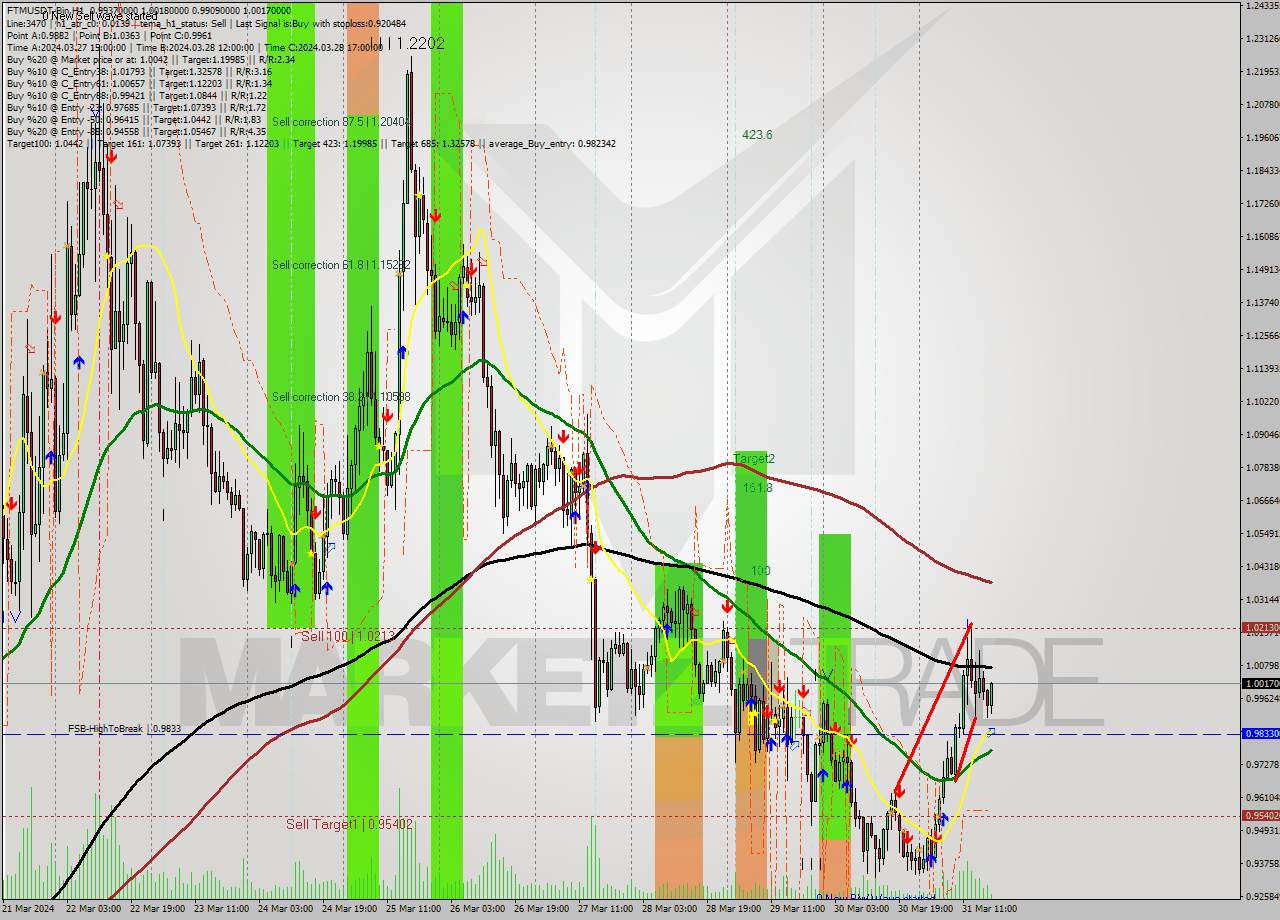This screenshot has width=1280, height=920.
Task: Click the green '423.6' Fibonacci label
Action: click(x=757, y=134)
